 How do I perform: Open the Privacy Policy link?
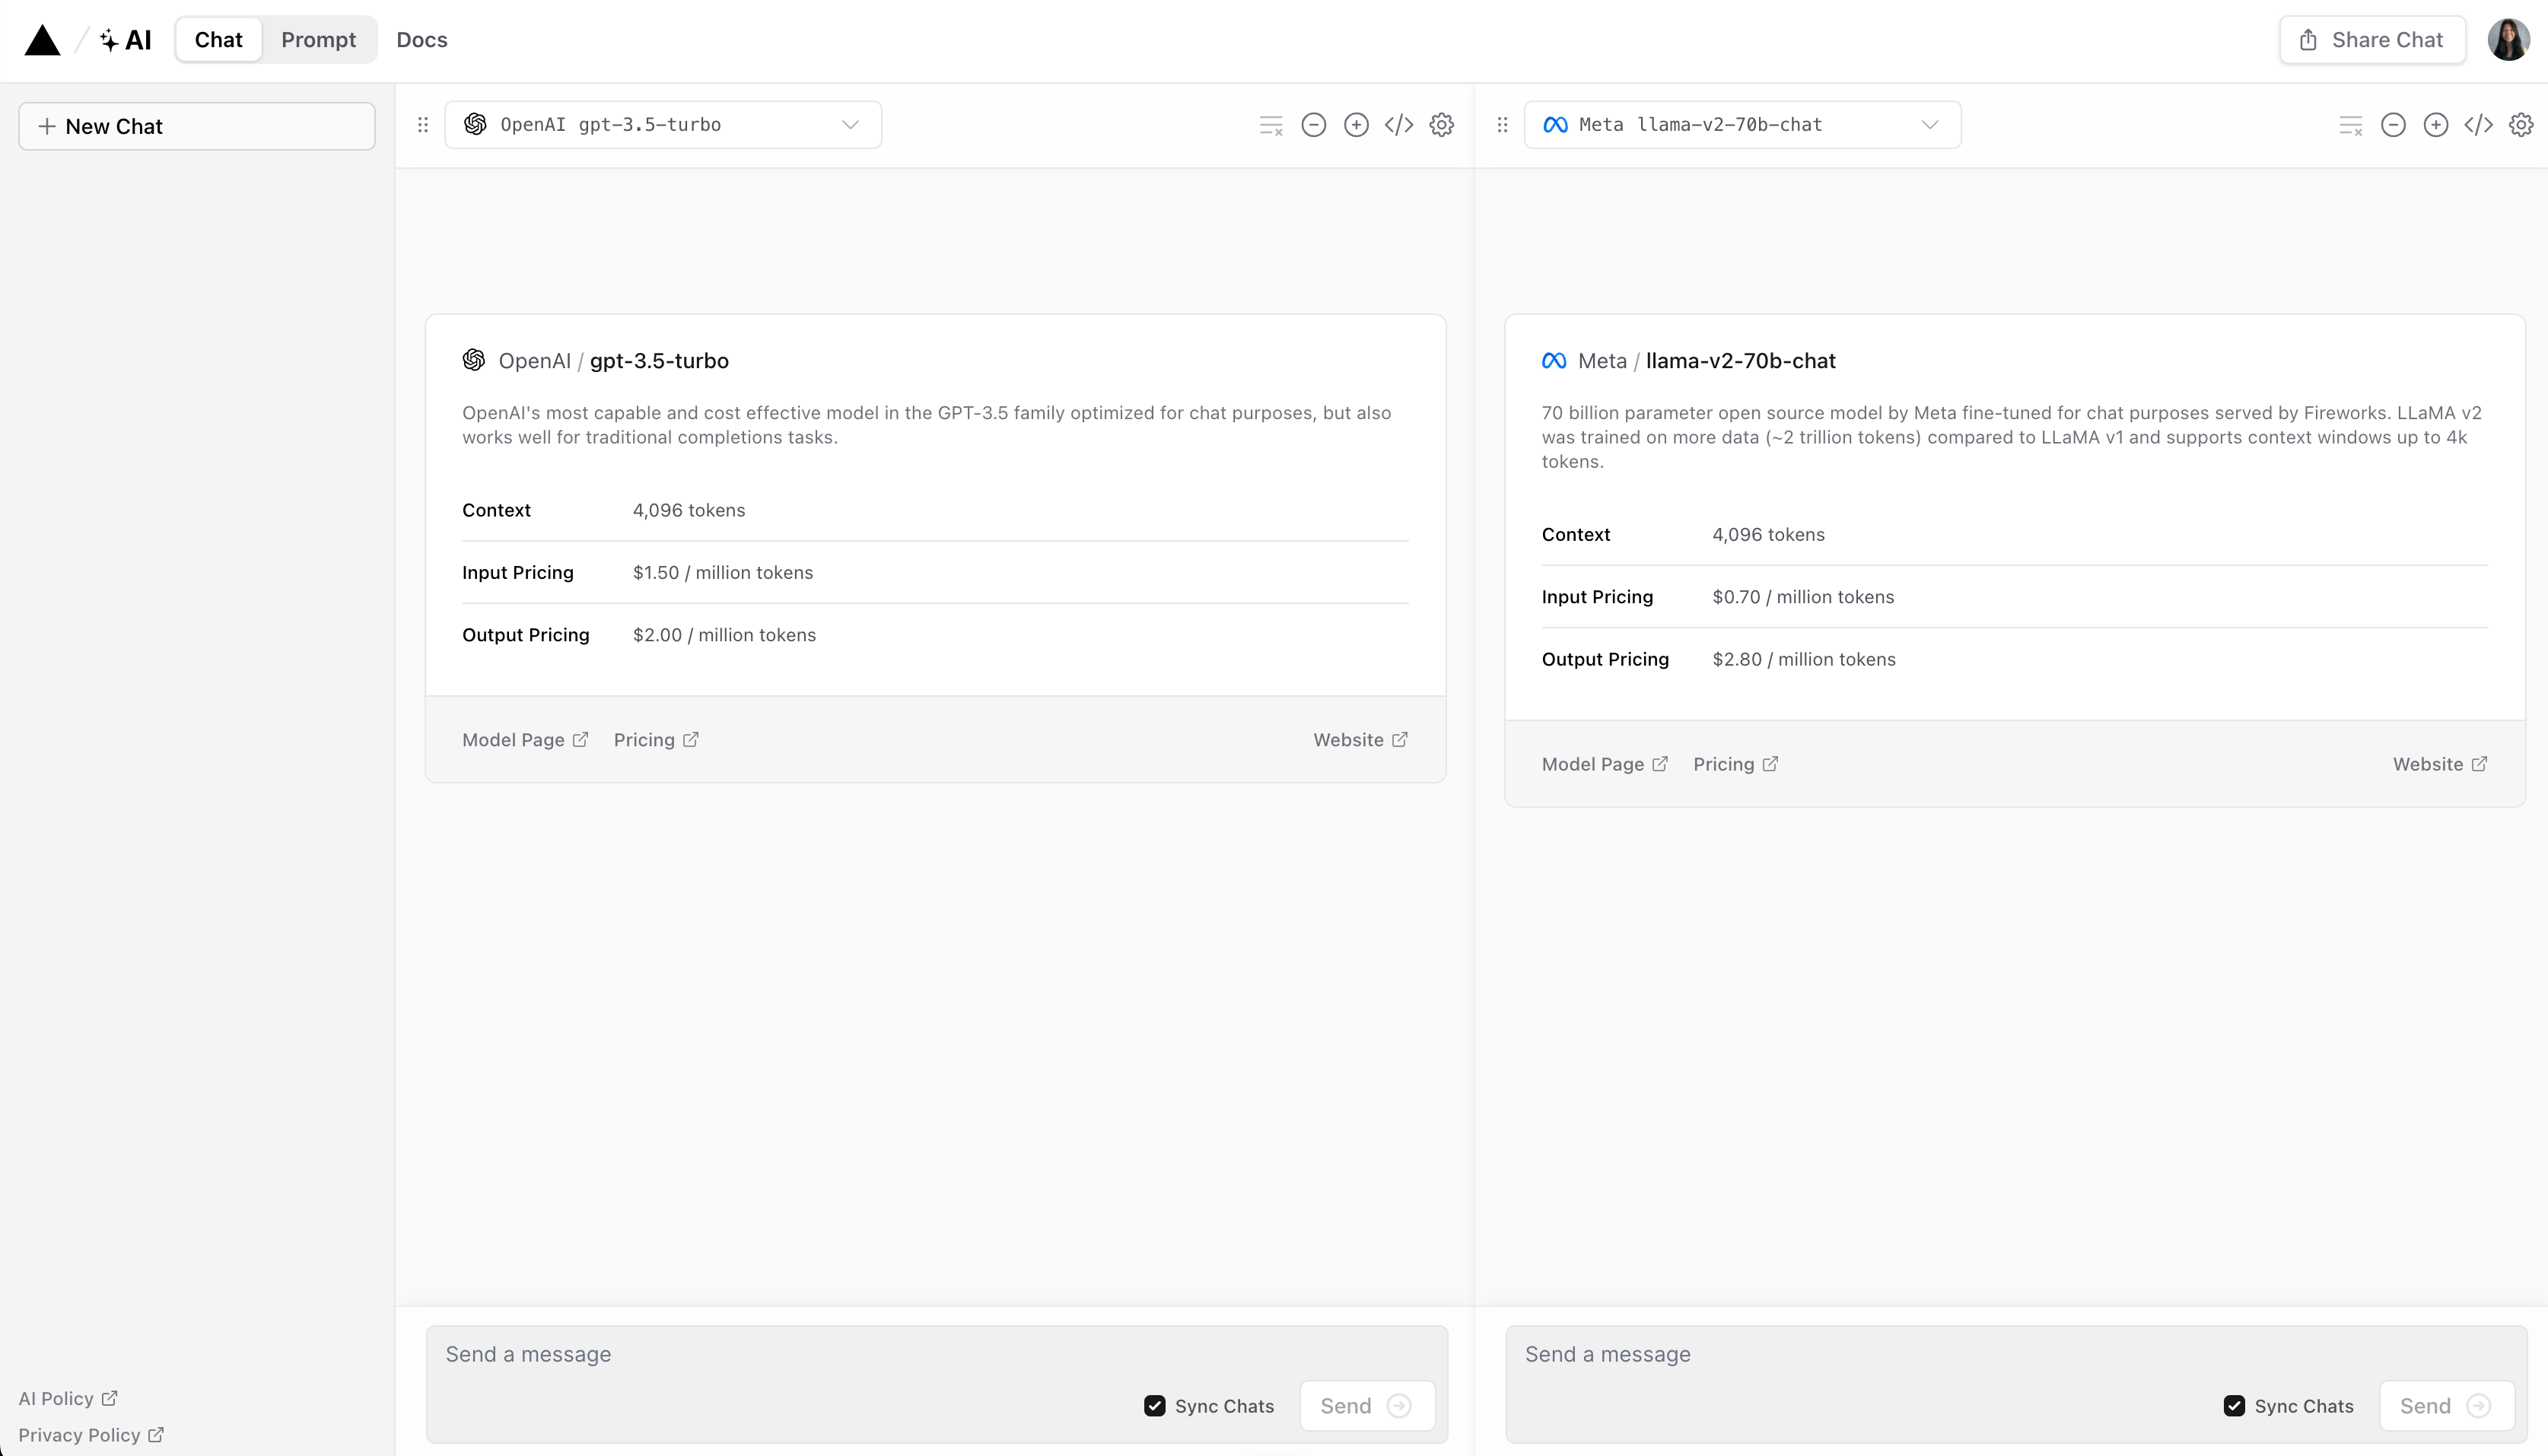pos(91,1435)
